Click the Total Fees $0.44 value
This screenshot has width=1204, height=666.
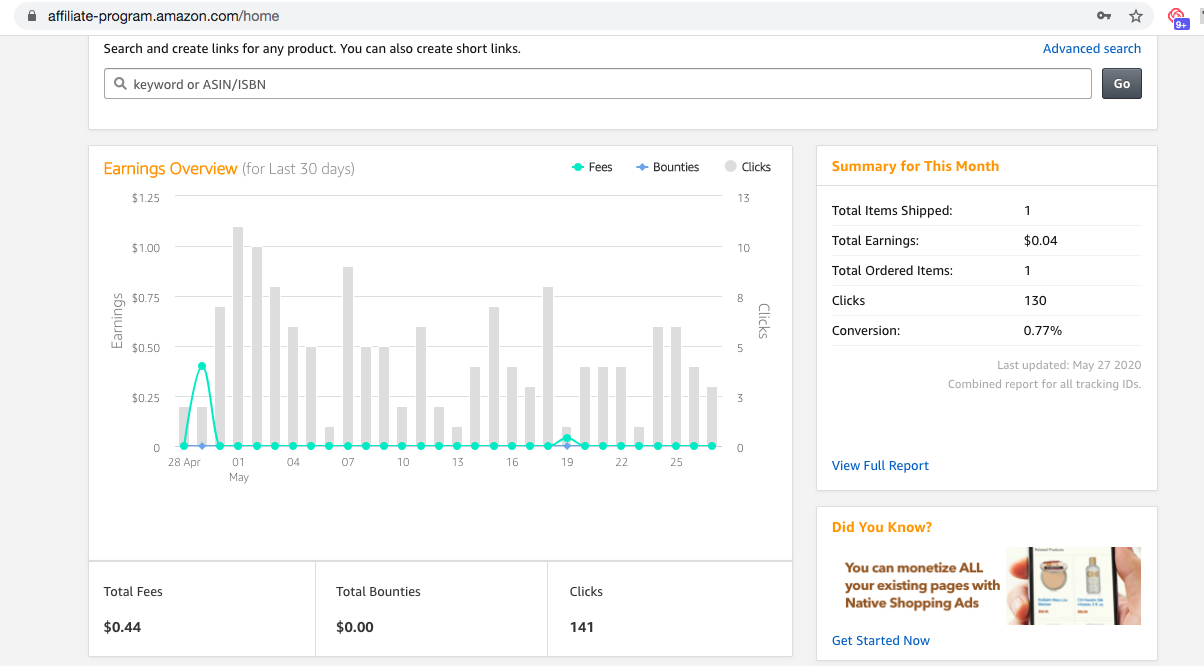click(x=122, y=627)
